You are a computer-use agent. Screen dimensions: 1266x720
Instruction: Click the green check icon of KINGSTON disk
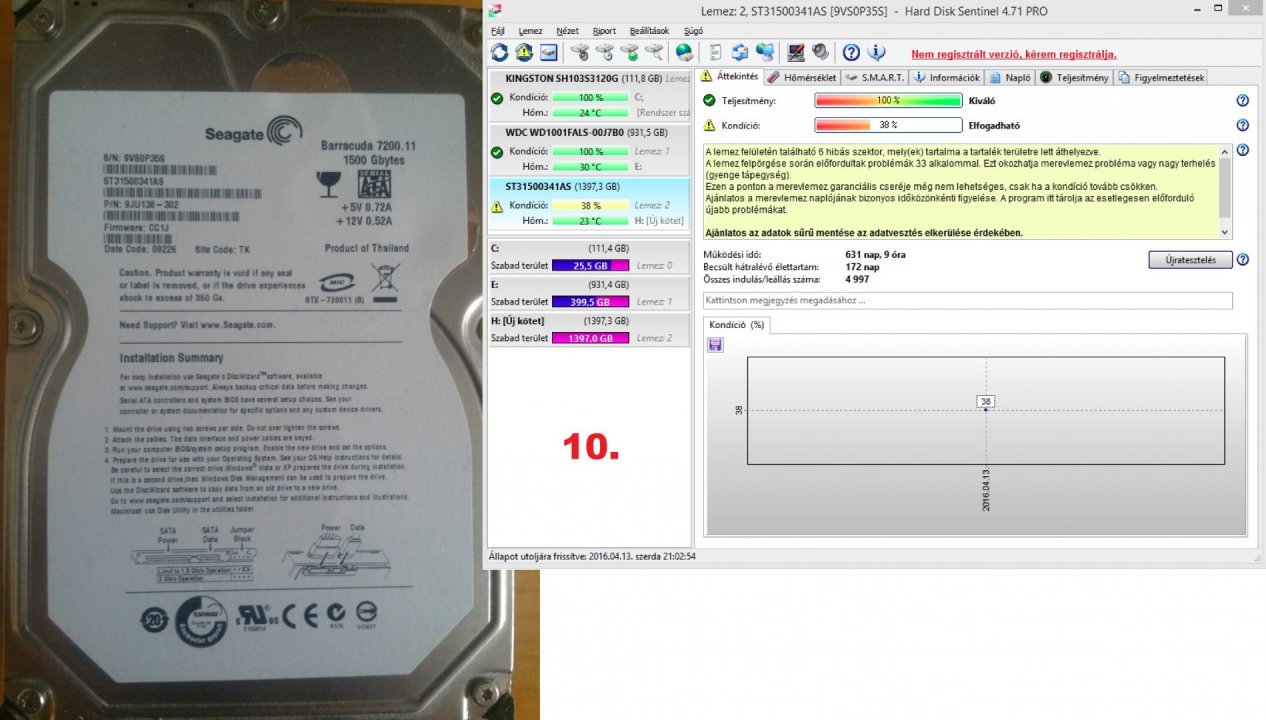pos(497,98)
